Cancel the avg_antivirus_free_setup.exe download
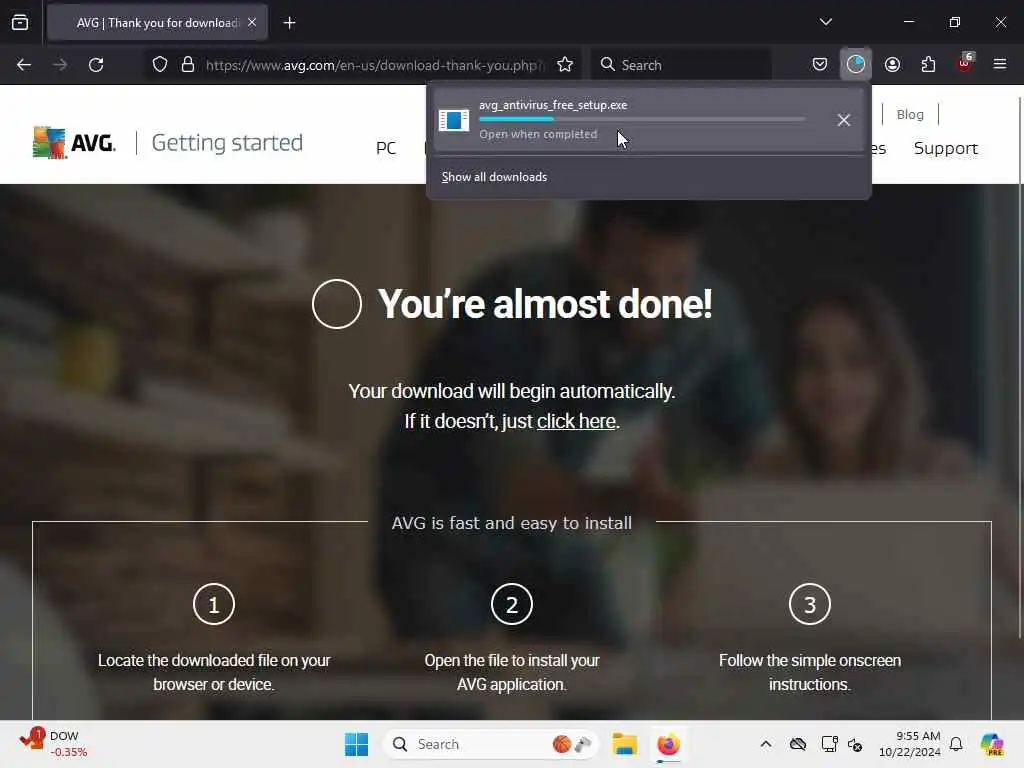Image resolution: width=1024 pixels, height=768 pixels. coord(844,120)
